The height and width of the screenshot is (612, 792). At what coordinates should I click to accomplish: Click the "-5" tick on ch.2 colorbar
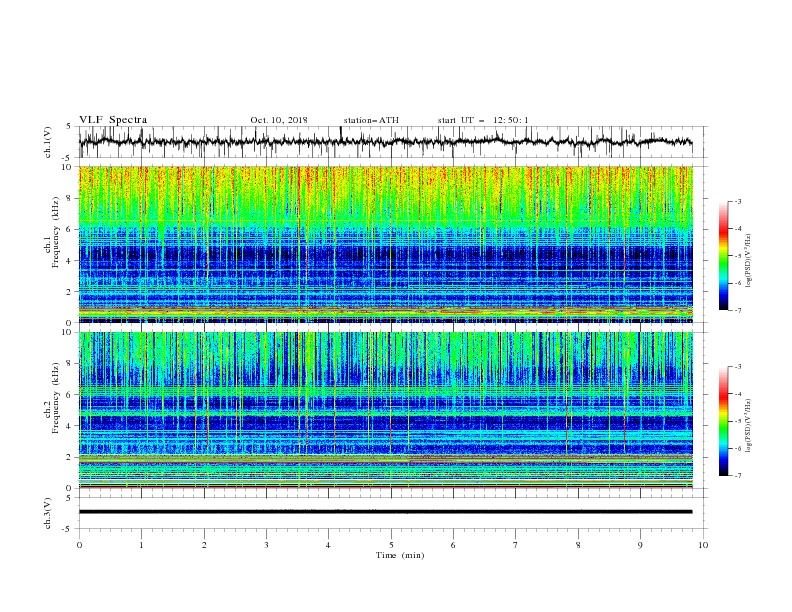pos(738,421)
